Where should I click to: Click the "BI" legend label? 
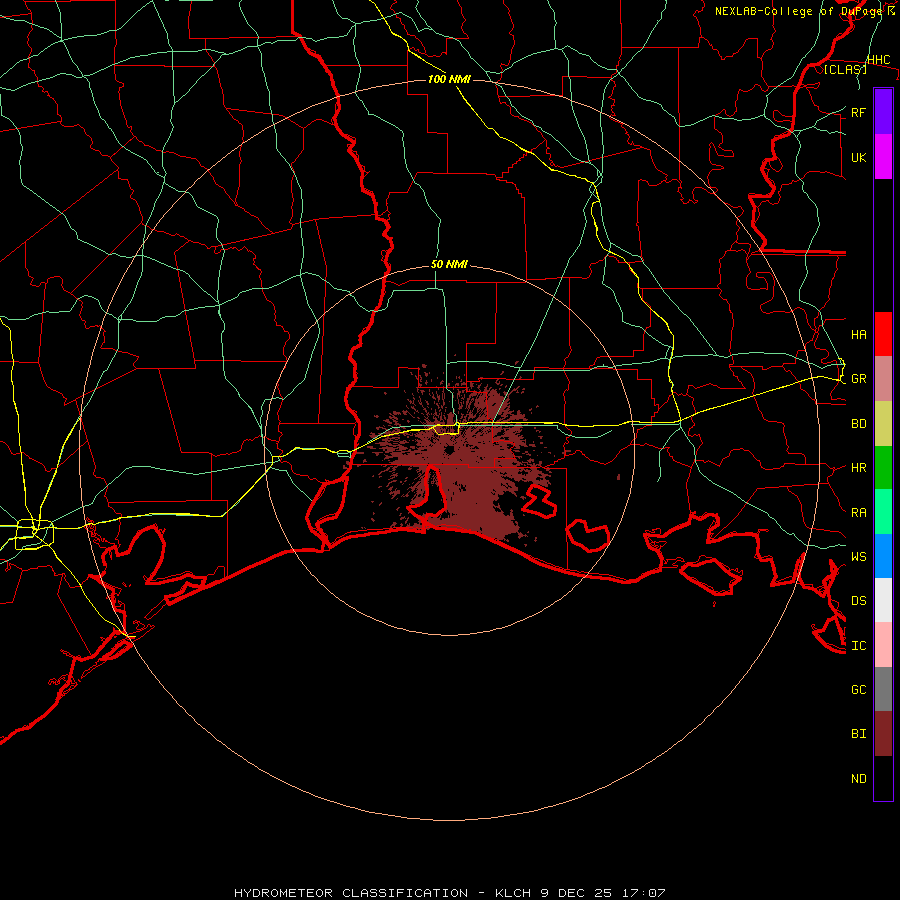pyautogui.click(x=858, y=734)
